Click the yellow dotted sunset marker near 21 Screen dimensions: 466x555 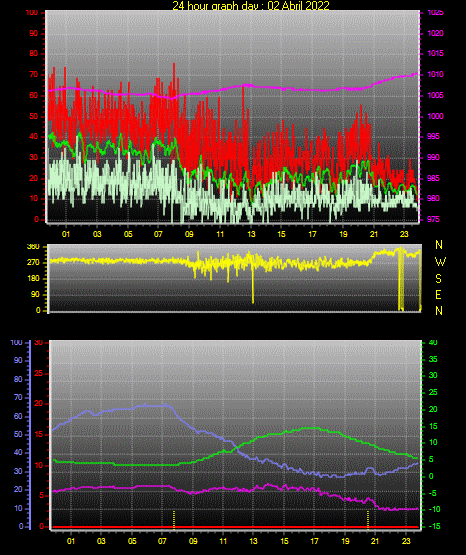click(368, 520)
